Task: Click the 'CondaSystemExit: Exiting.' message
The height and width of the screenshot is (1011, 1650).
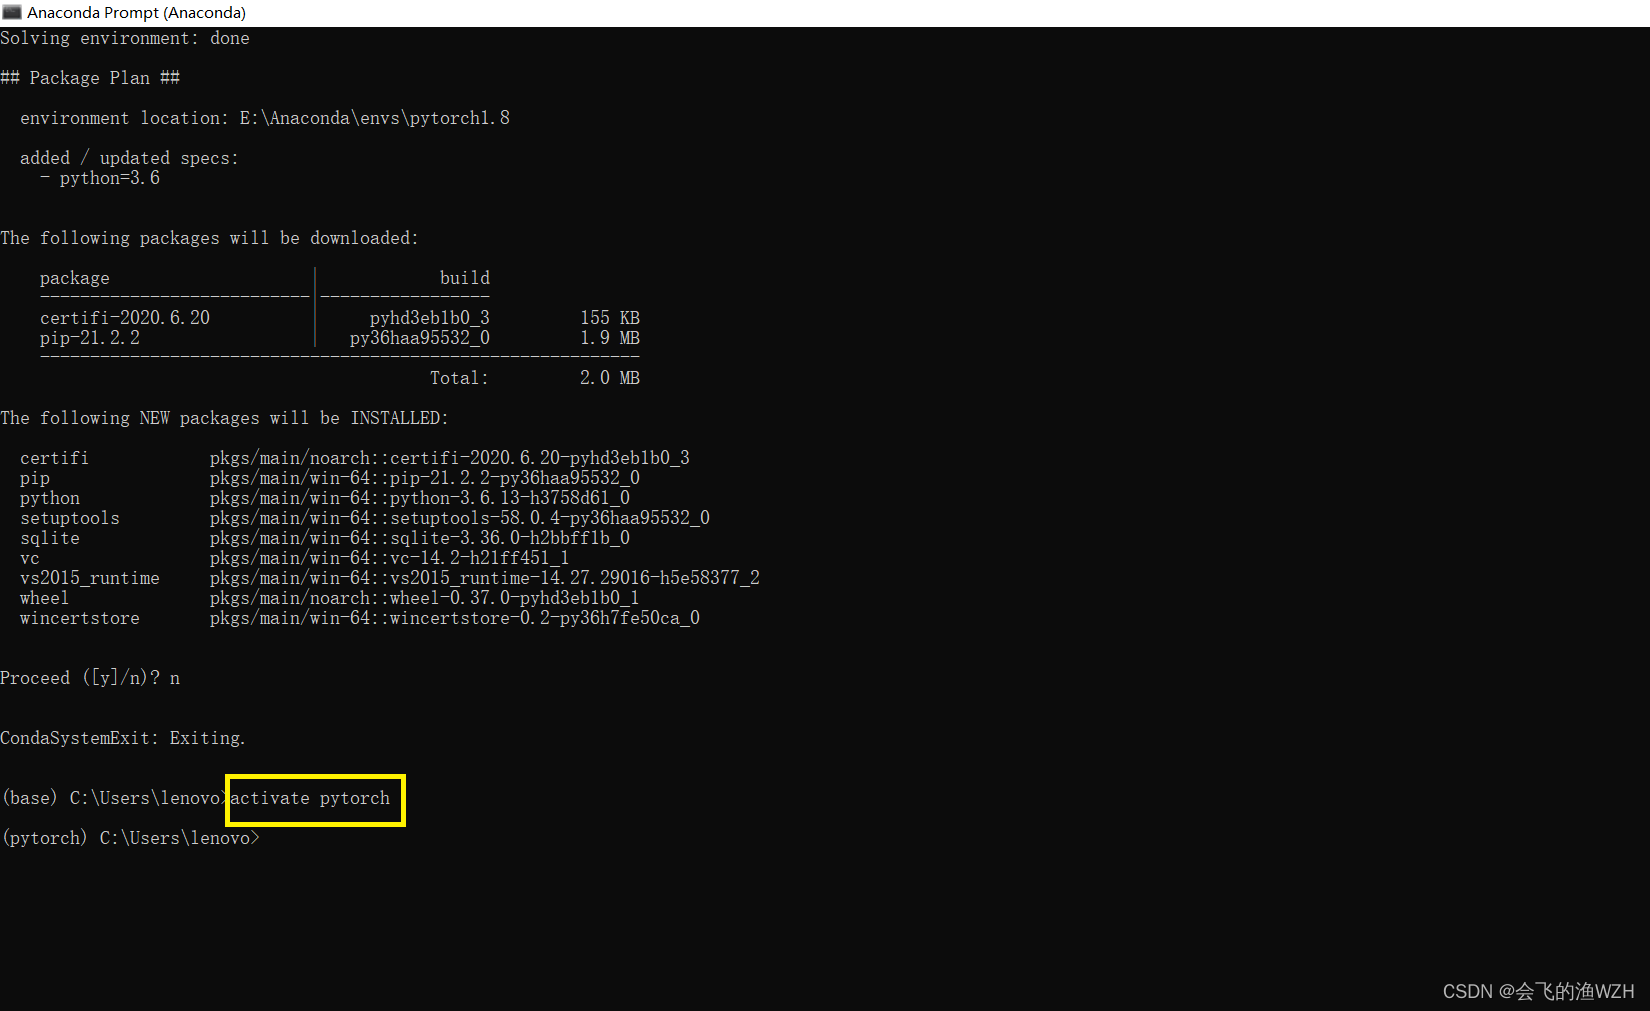Action: [x=123, y=738]
